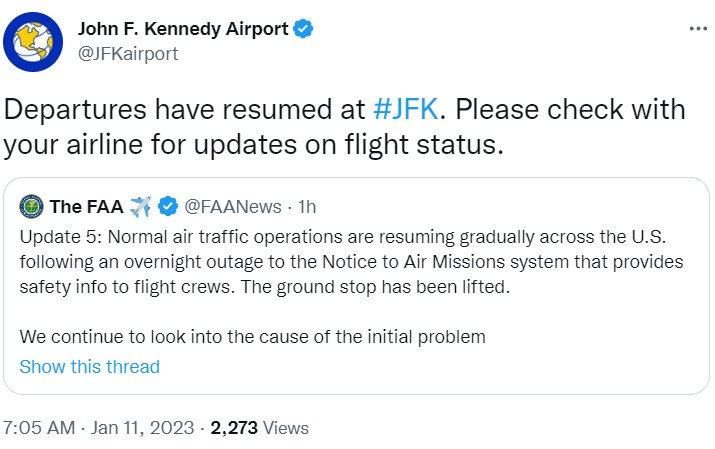Click The FAA account name
The width and height of the screenshot is (715, 449).
click(x=86, y=207)
